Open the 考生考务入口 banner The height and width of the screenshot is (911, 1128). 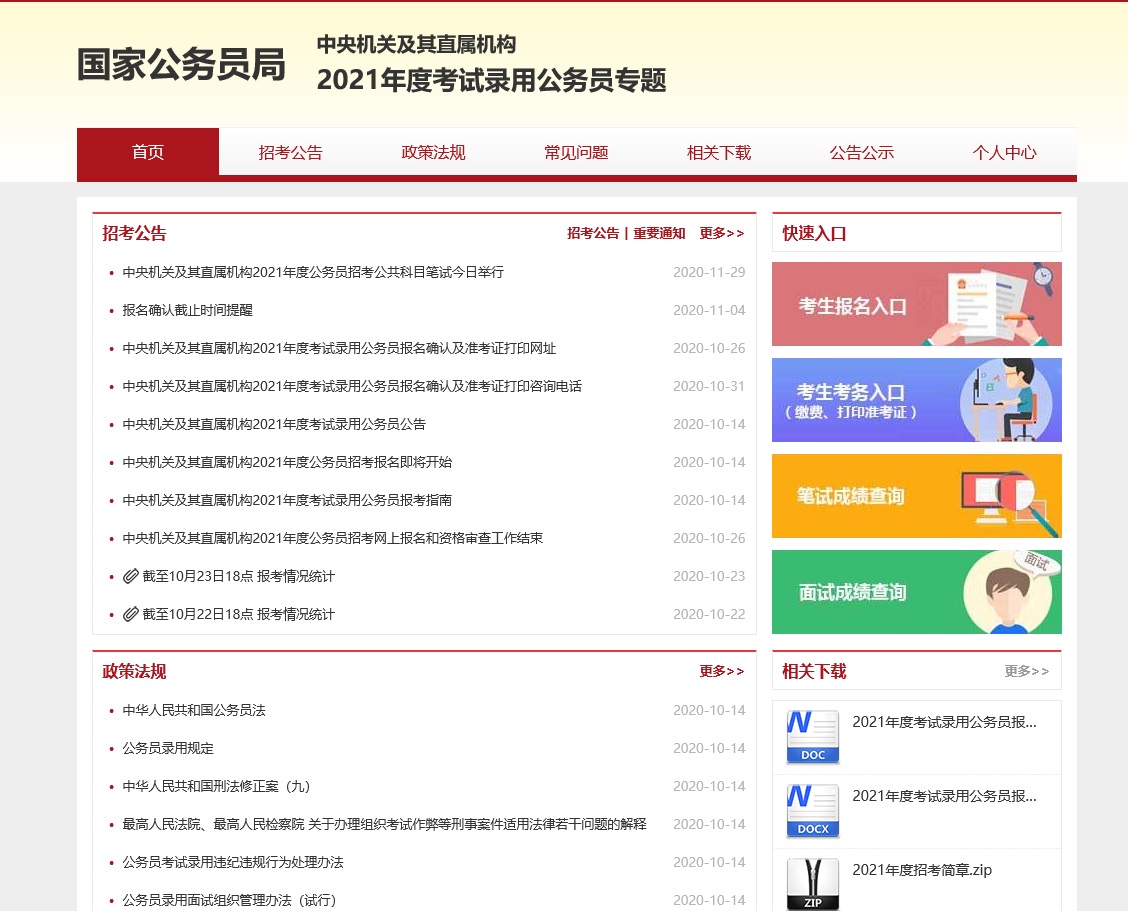click(916, 400)
